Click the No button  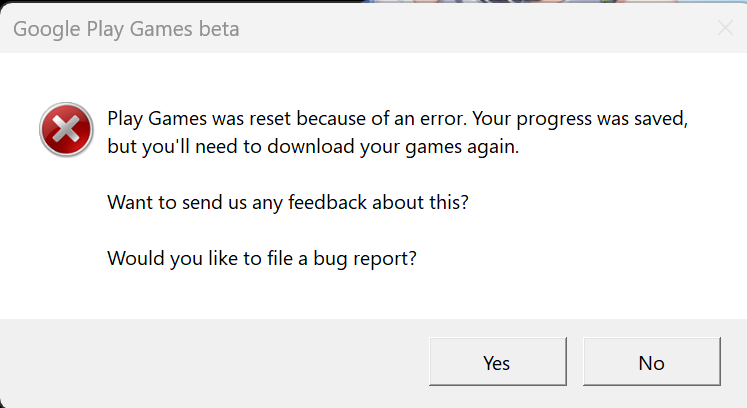[651, 363]
